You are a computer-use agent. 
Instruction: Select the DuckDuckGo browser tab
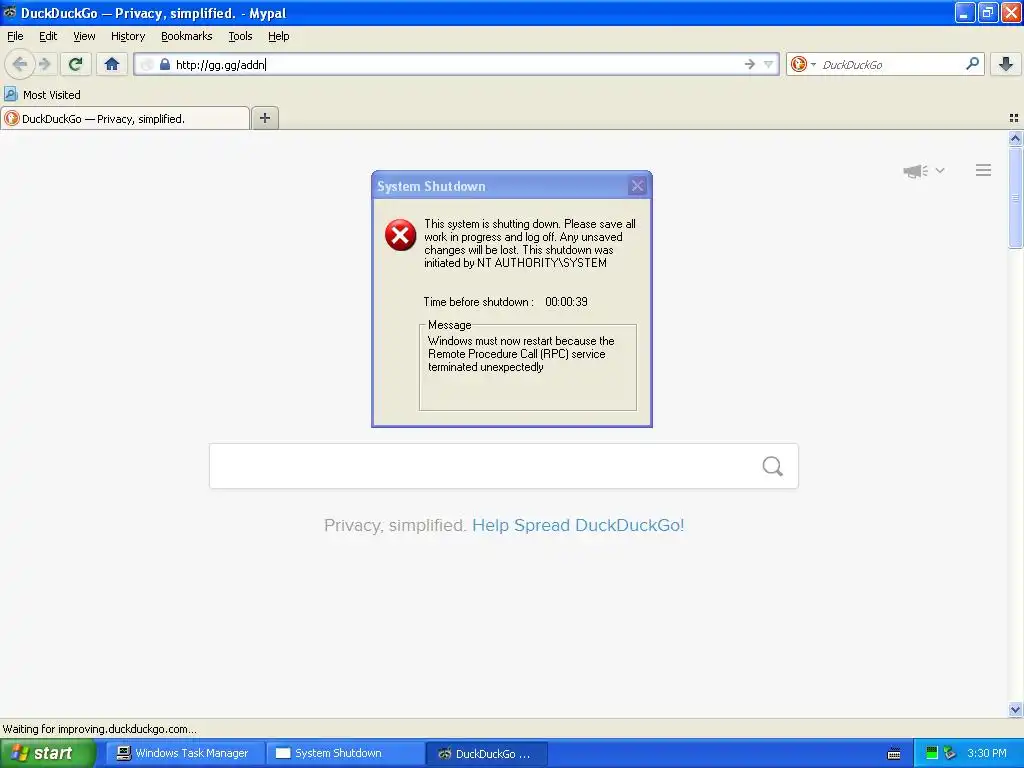pos(125,119)
